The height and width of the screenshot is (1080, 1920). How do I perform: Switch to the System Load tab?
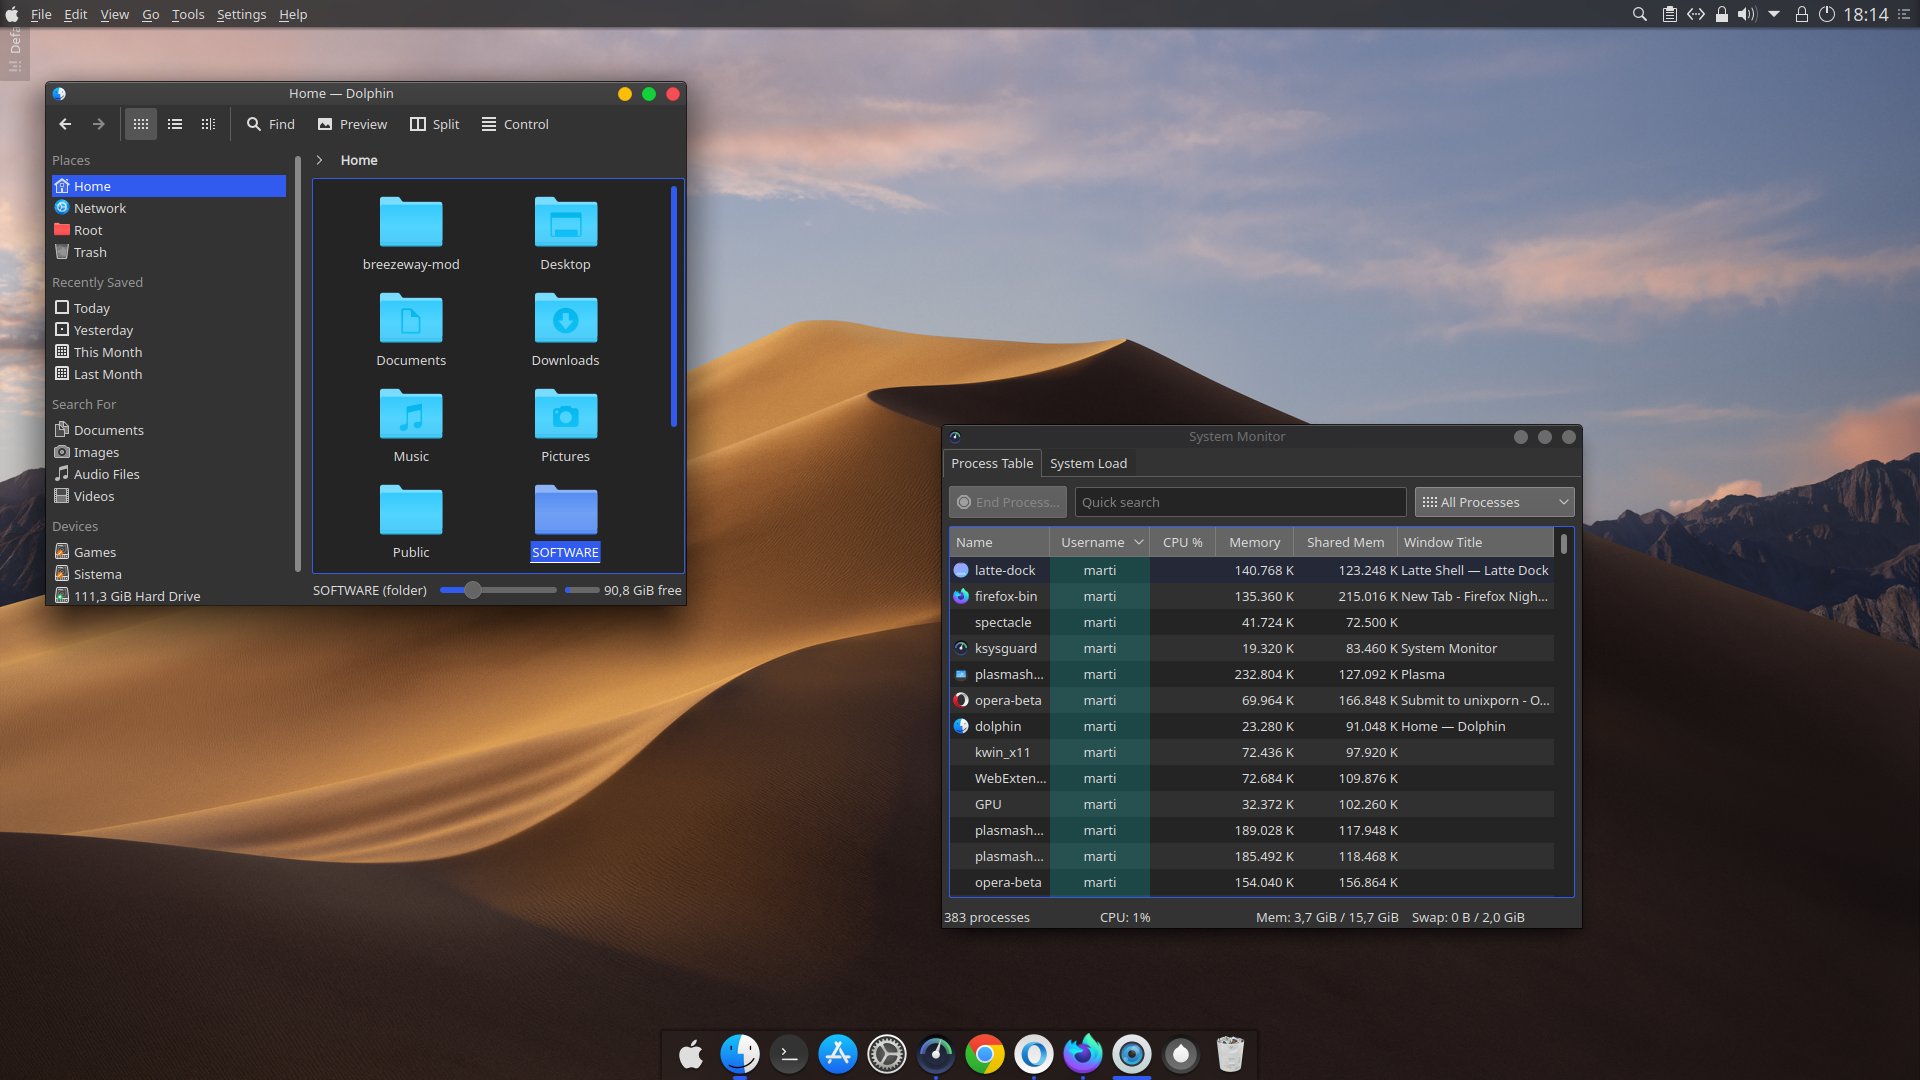(x=1088, y=463)
